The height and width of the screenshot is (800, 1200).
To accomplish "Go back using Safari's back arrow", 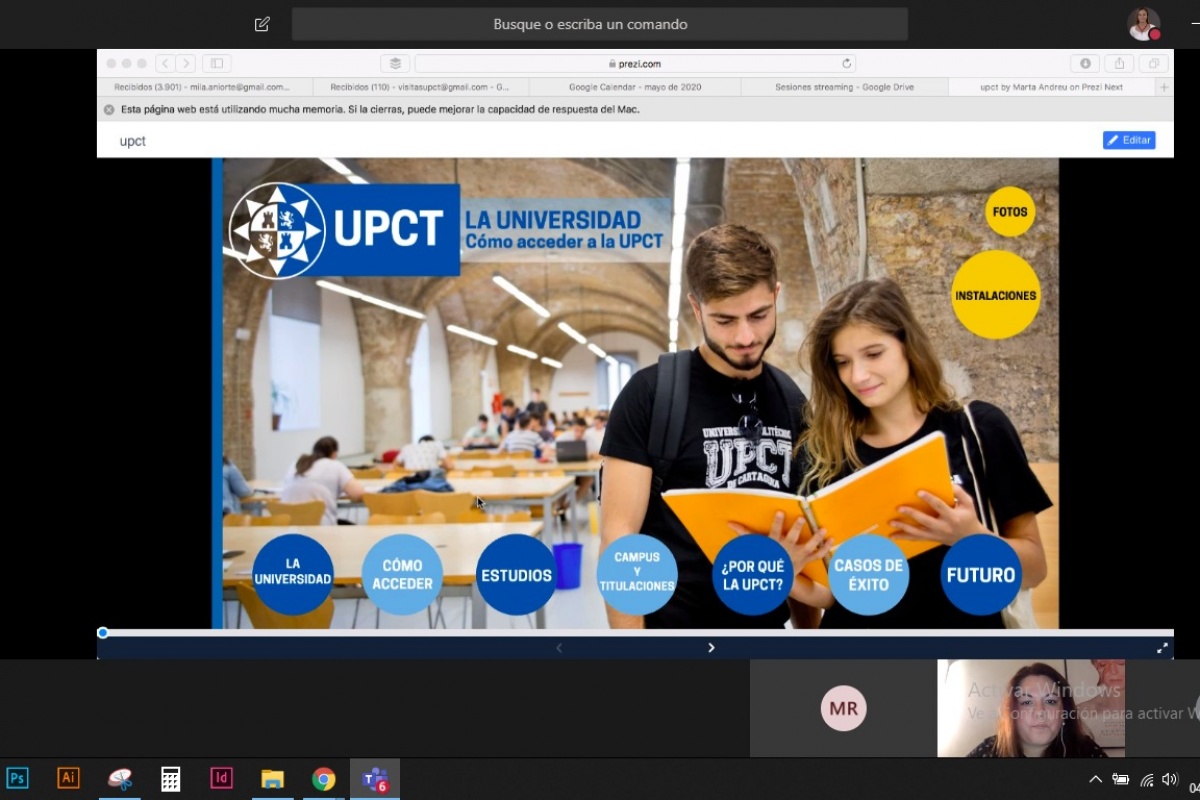I will click(165, 63).
